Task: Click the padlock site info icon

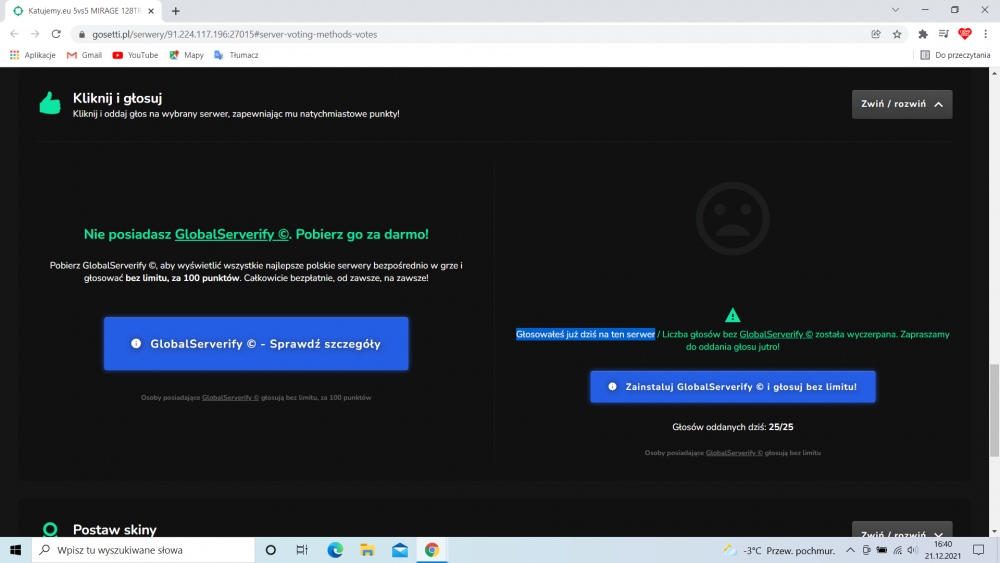Action: tap(82, 34)
